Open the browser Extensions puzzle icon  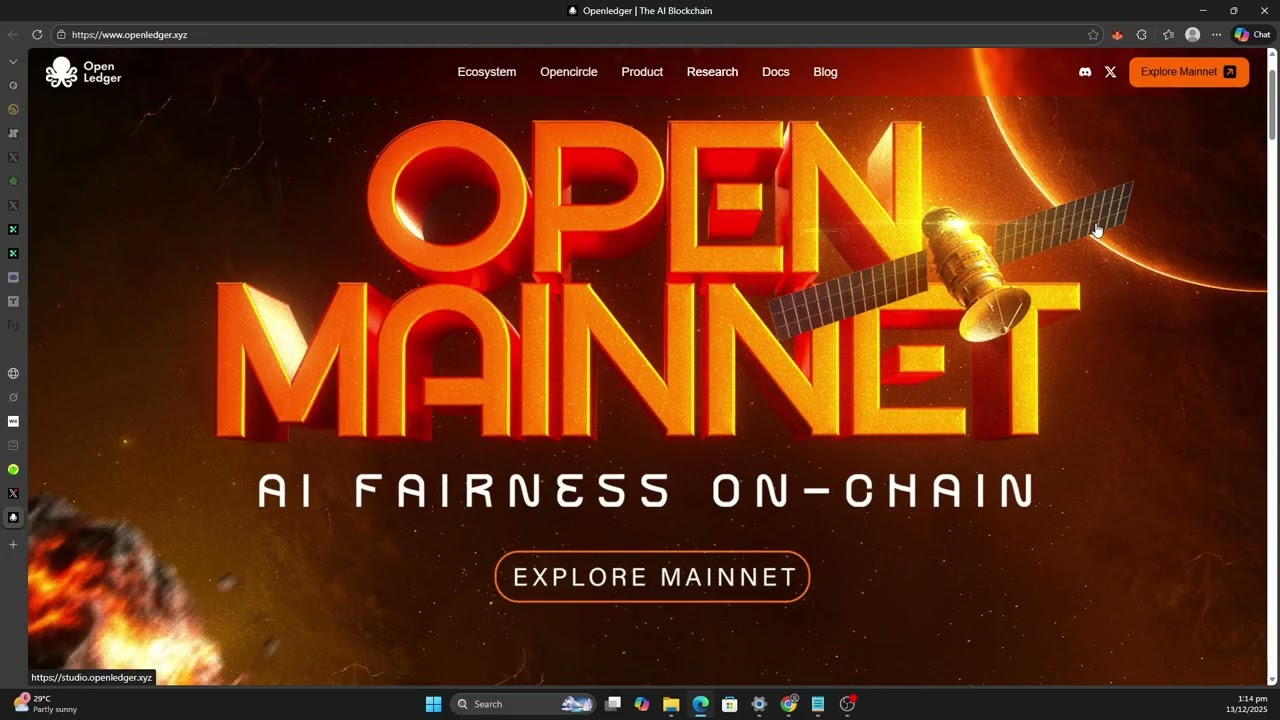pos(1142,35)
